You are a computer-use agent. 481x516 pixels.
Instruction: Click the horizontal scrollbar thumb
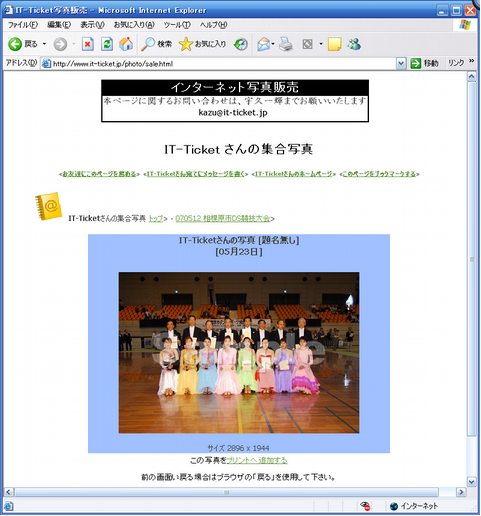pos(226,492)
